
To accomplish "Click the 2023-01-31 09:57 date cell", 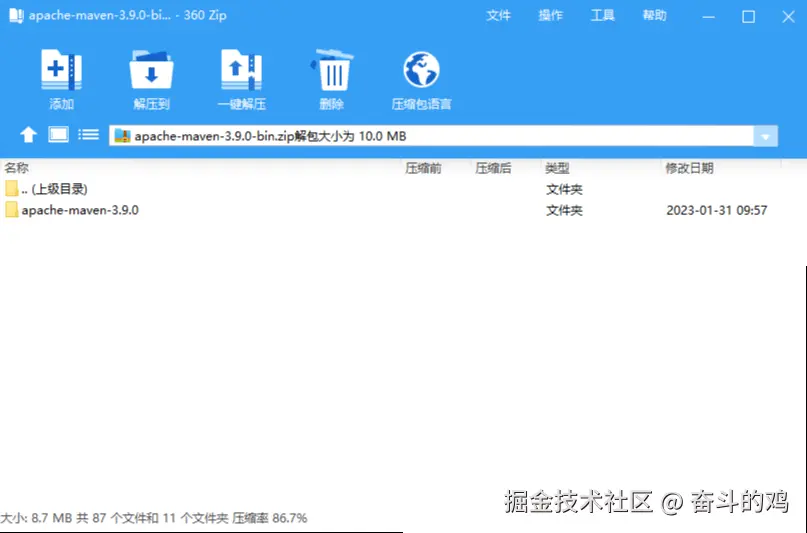I will [716, 210].
